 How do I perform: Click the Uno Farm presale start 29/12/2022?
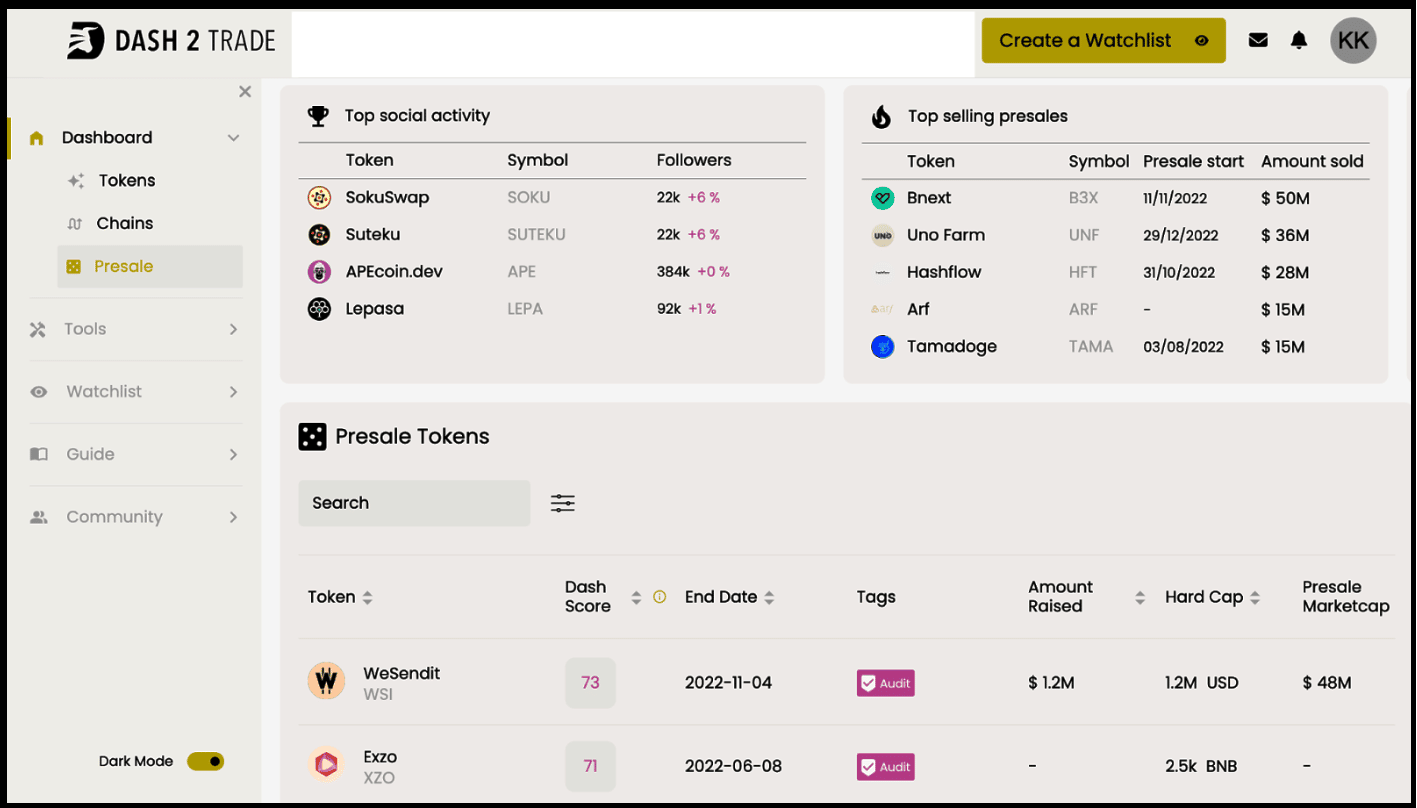coord(1181,236)
